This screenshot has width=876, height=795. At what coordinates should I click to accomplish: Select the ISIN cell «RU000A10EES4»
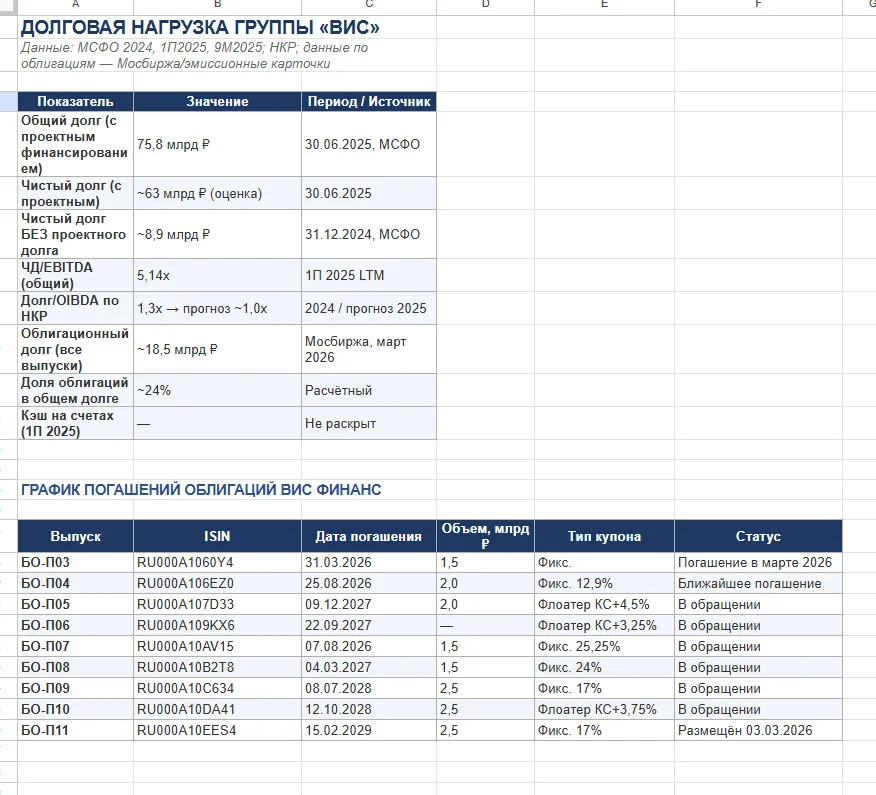click(x=217, y=730)
